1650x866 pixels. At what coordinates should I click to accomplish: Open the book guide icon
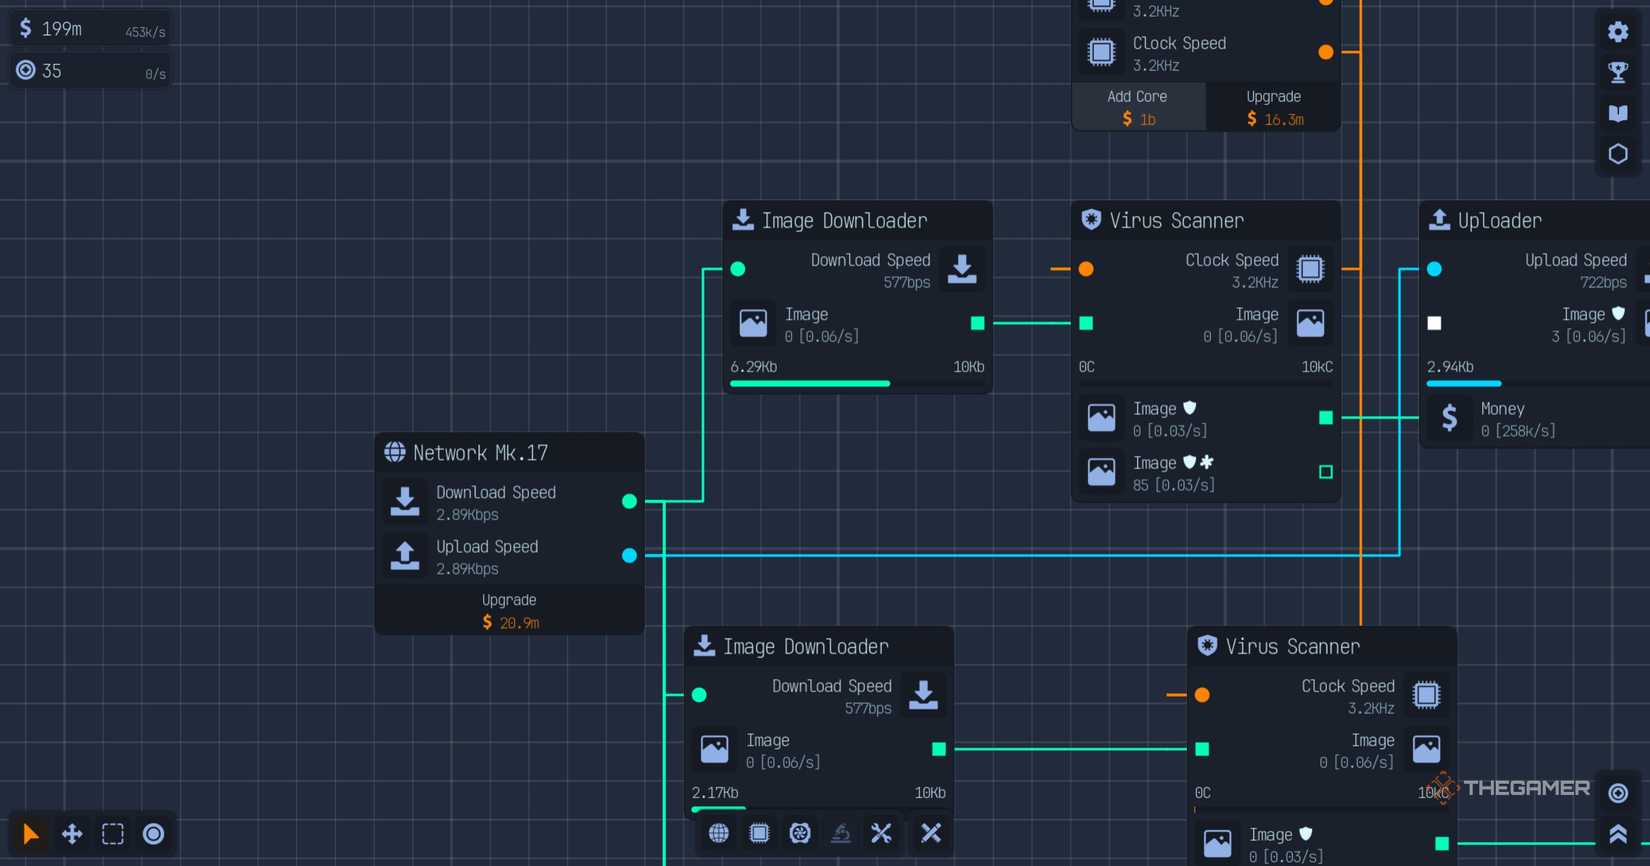(x=1618, y=113)
